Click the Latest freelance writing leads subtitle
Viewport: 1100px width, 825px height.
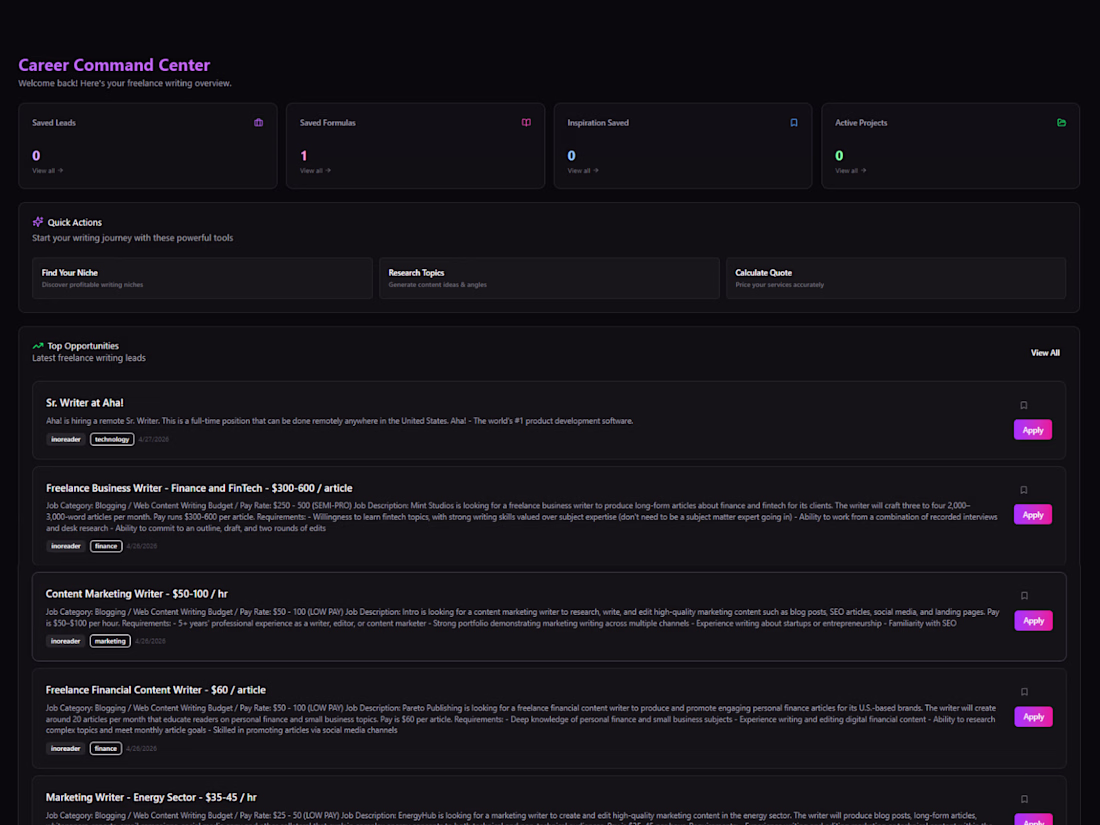point(89,358)
